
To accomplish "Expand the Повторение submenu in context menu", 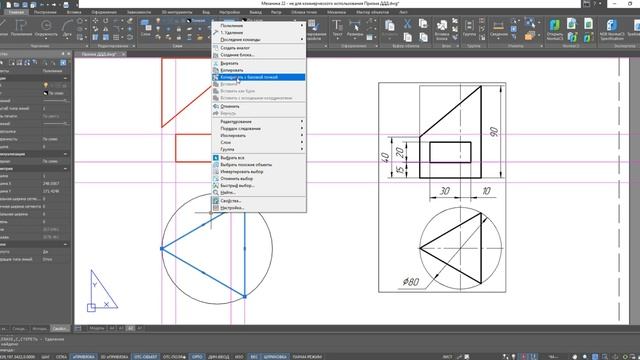I will [259, 25].
